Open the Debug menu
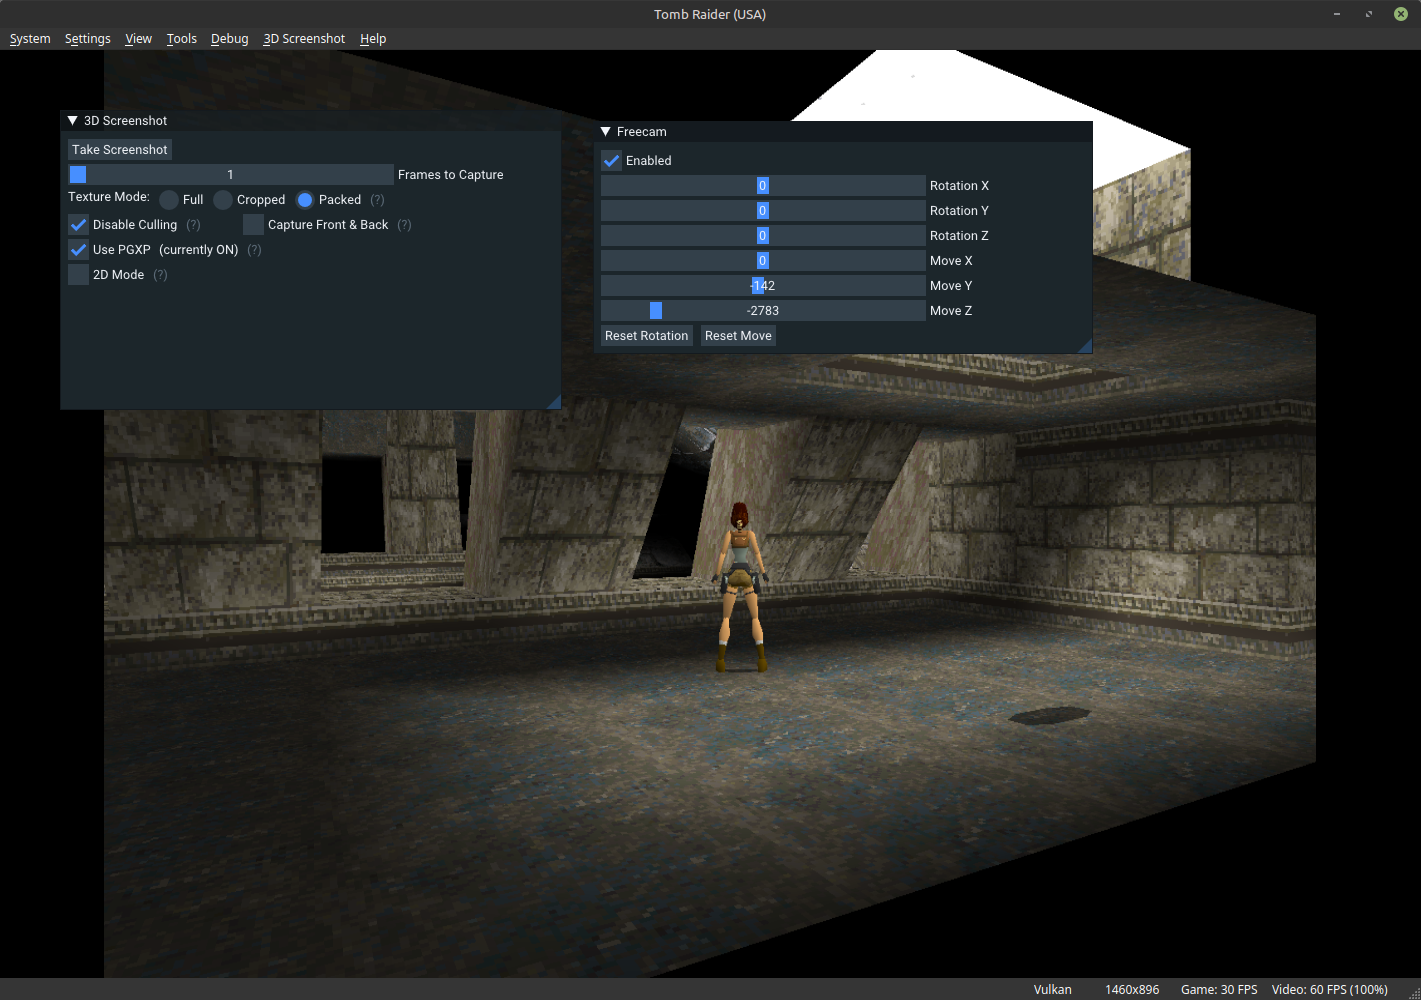 229,39
